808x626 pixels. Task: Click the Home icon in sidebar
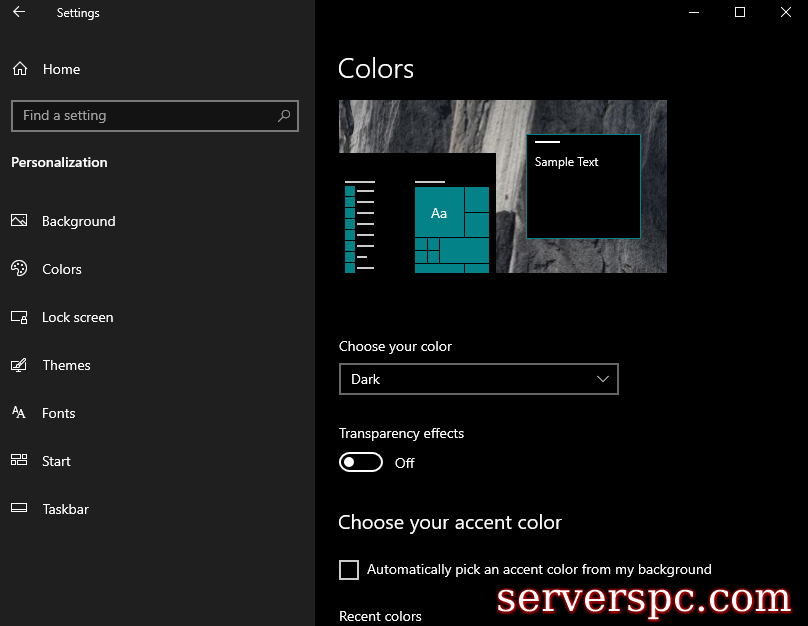[19, 69]
